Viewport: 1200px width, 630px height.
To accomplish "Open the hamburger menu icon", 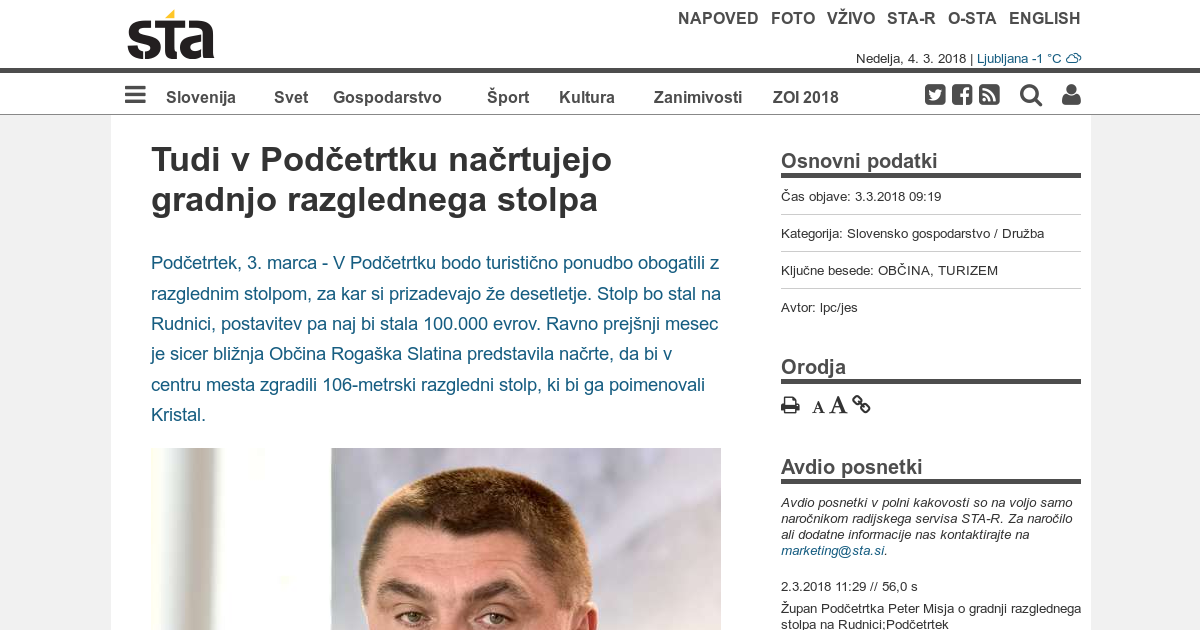I will pos(135,95).
